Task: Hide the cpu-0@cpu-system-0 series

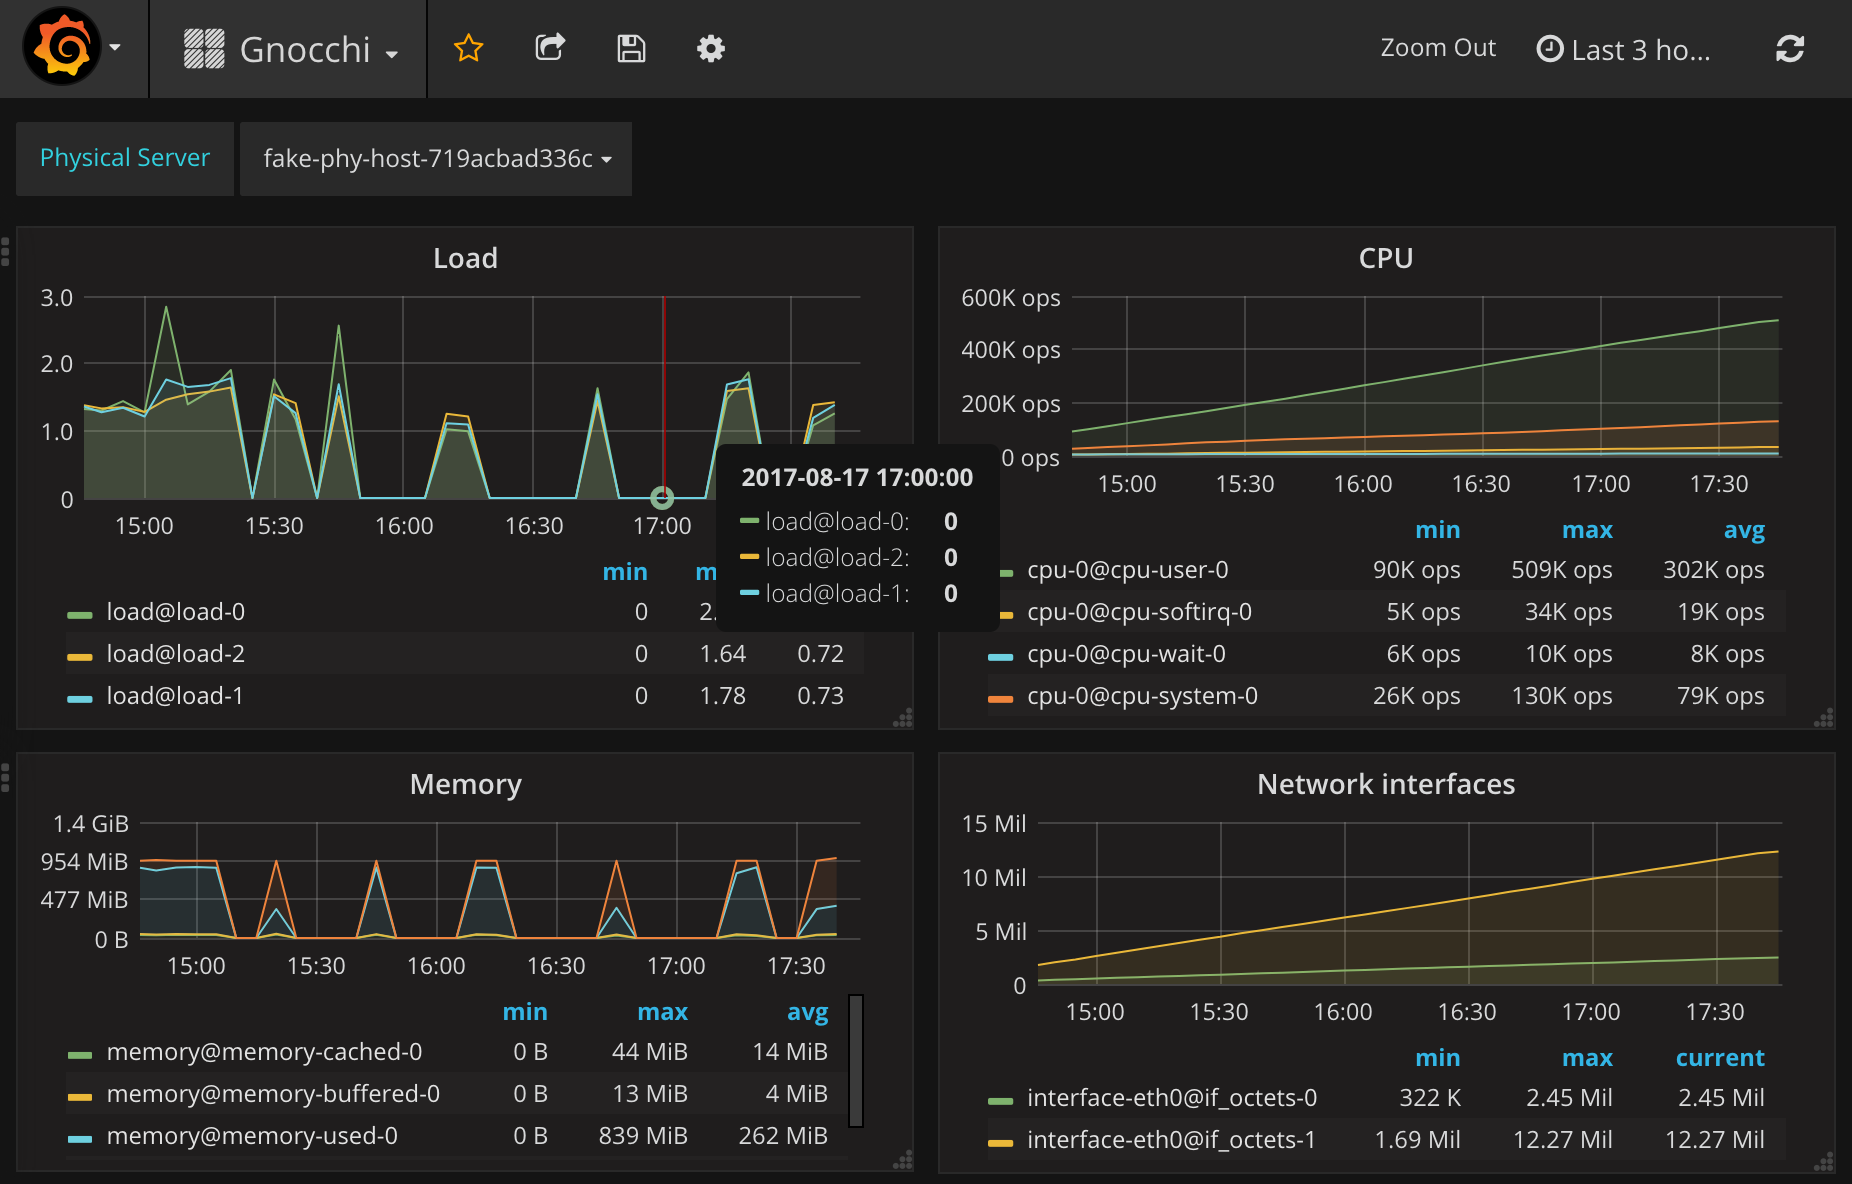Action: tap(1143, 695)
